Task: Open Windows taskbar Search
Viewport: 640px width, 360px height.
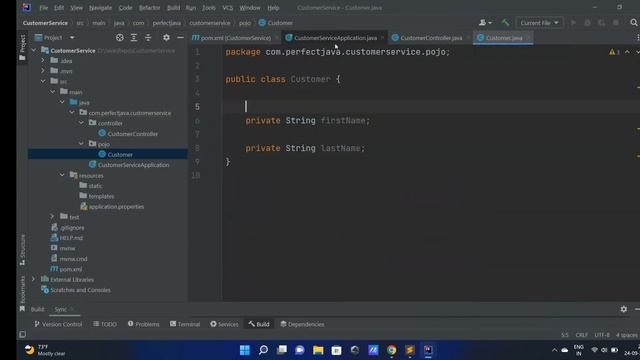Action: click(263, 350)
